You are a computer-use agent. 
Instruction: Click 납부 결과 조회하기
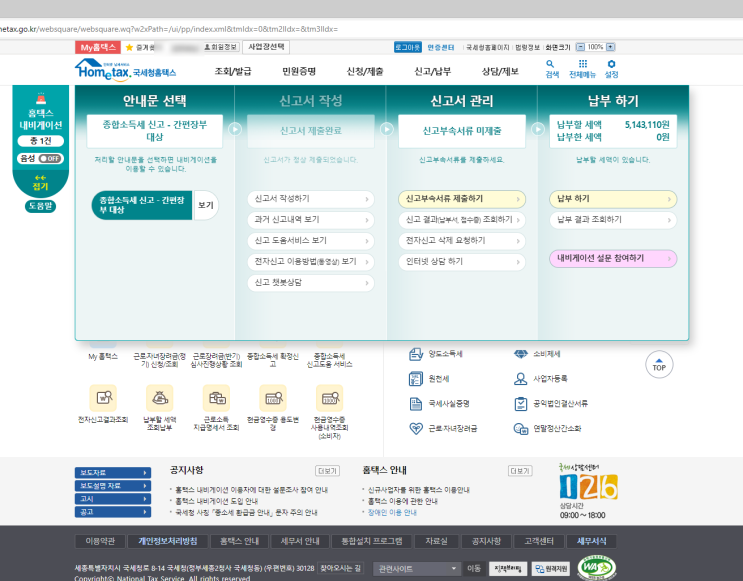(613, 220)
